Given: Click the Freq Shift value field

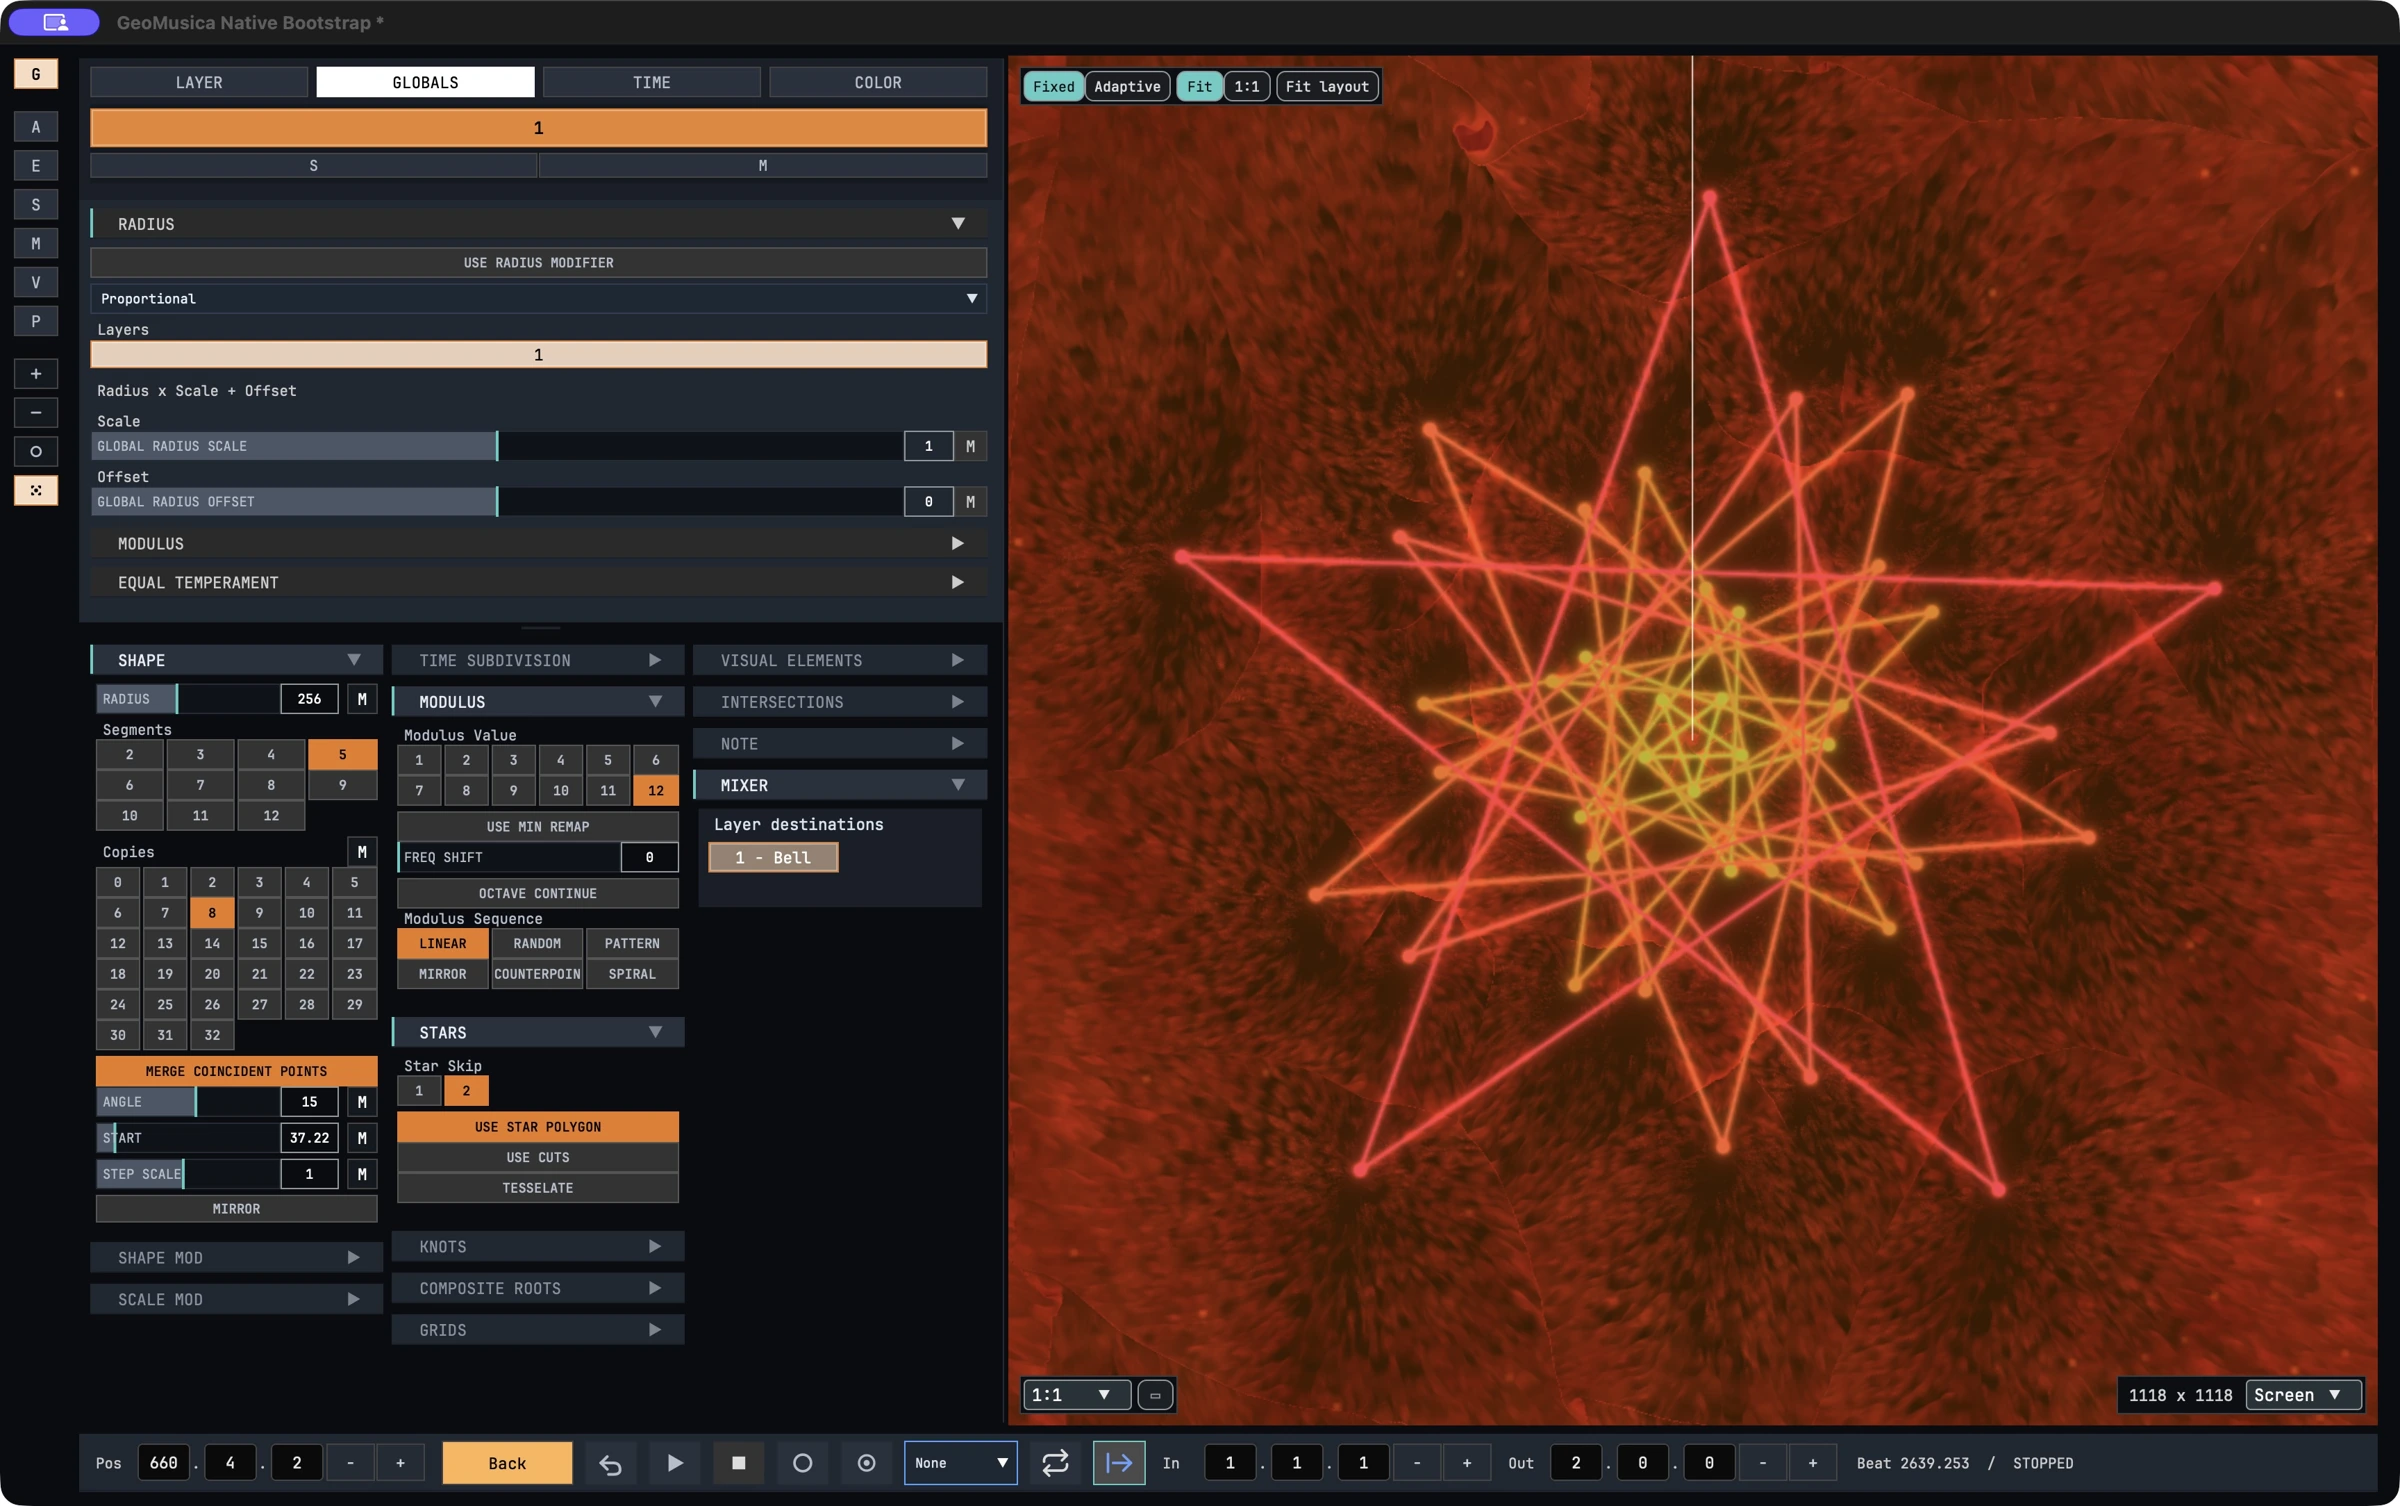Looking at the screenshot, I should click(x=649, y=858).
